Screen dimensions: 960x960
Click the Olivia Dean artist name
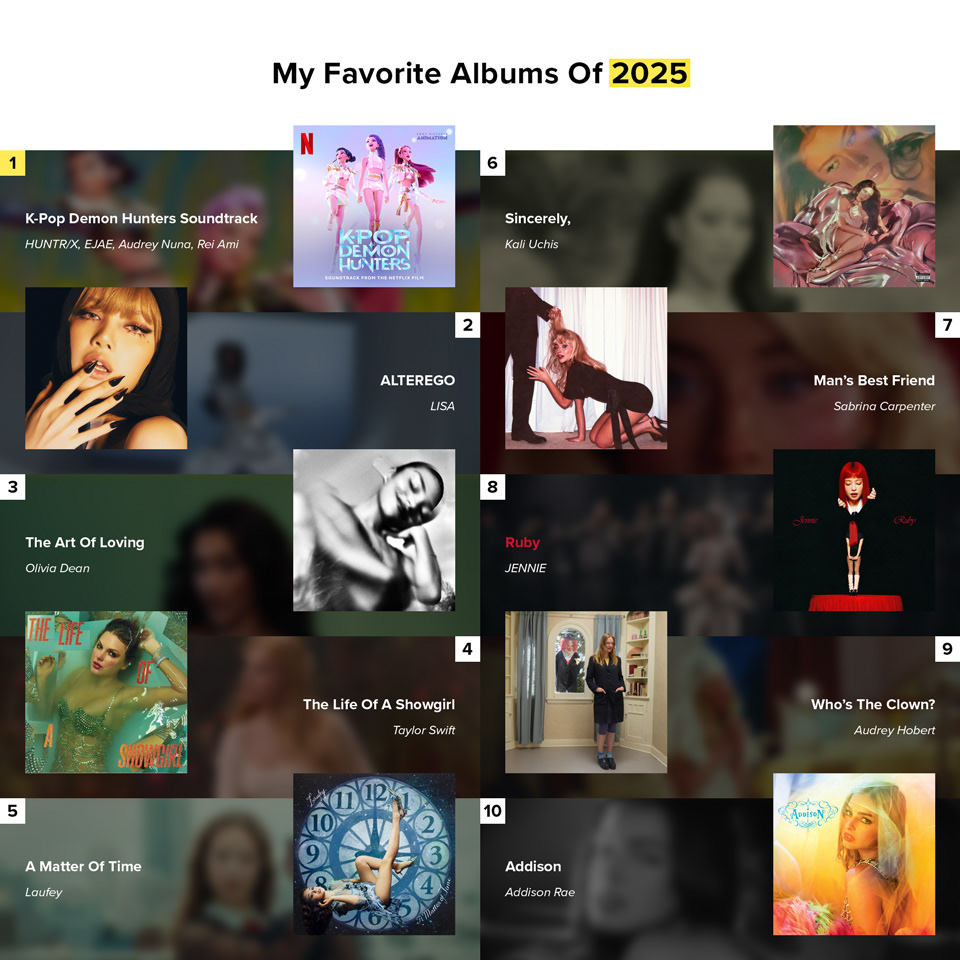pyautogui.click(x=58, y=568)
